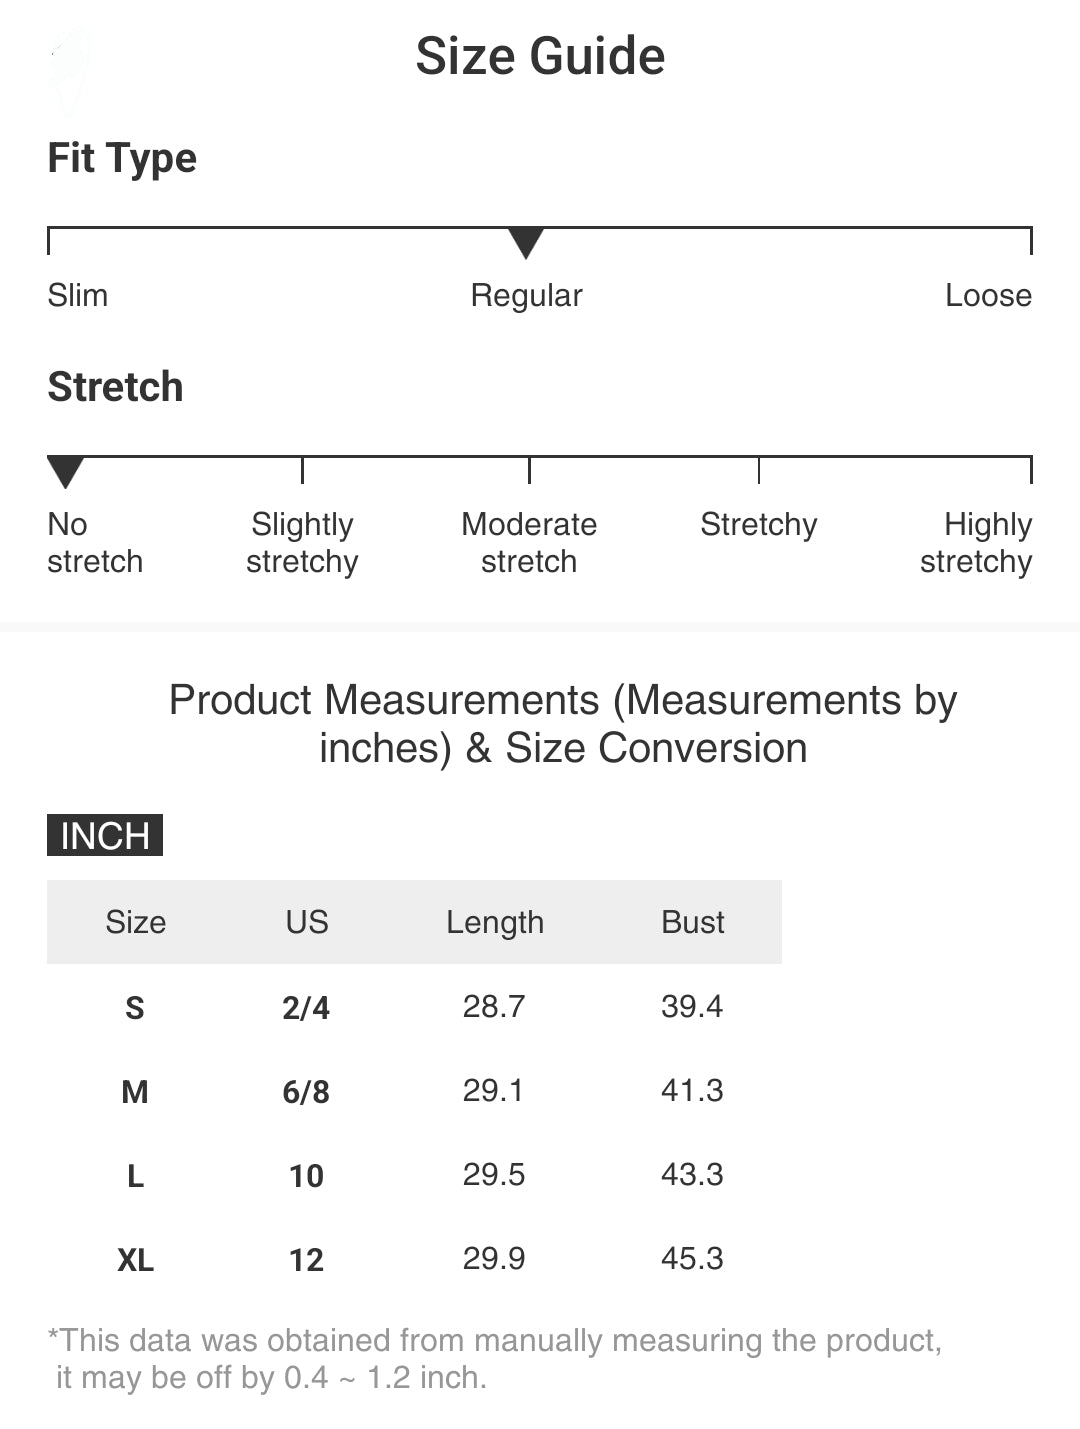1080x1429 pixels.
Task: Click the 29.9 length value for XL
Action: 494,1258
